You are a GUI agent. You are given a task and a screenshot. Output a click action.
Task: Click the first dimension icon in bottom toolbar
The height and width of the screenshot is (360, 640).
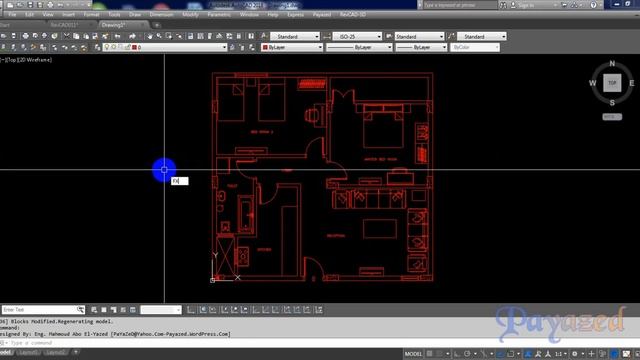click(x=191, y=310)
